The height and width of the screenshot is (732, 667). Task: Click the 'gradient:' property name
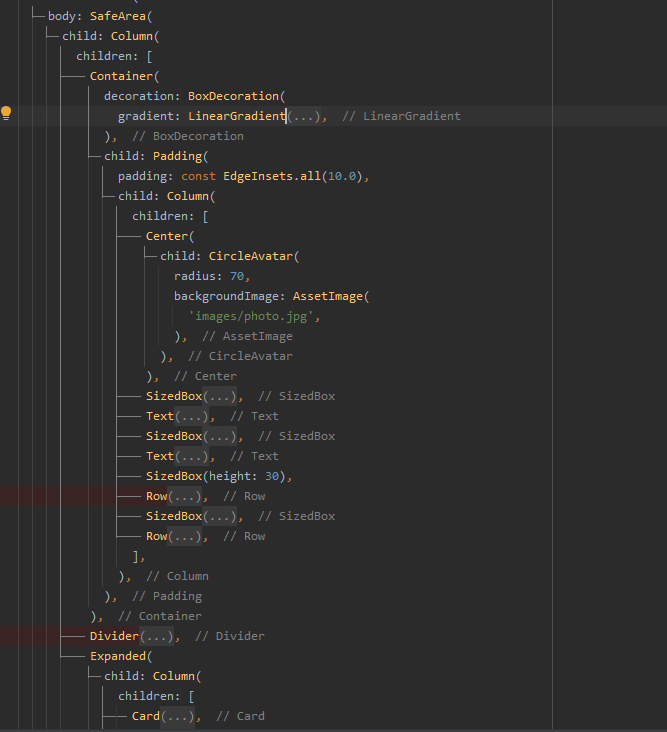(149, 116)
